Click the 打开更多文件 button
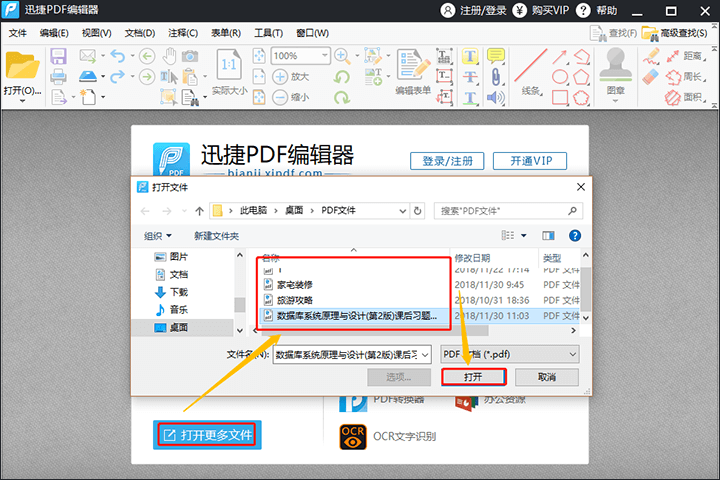Image resolution: width=720 pixels, height=480 pixels. [207, 435]
